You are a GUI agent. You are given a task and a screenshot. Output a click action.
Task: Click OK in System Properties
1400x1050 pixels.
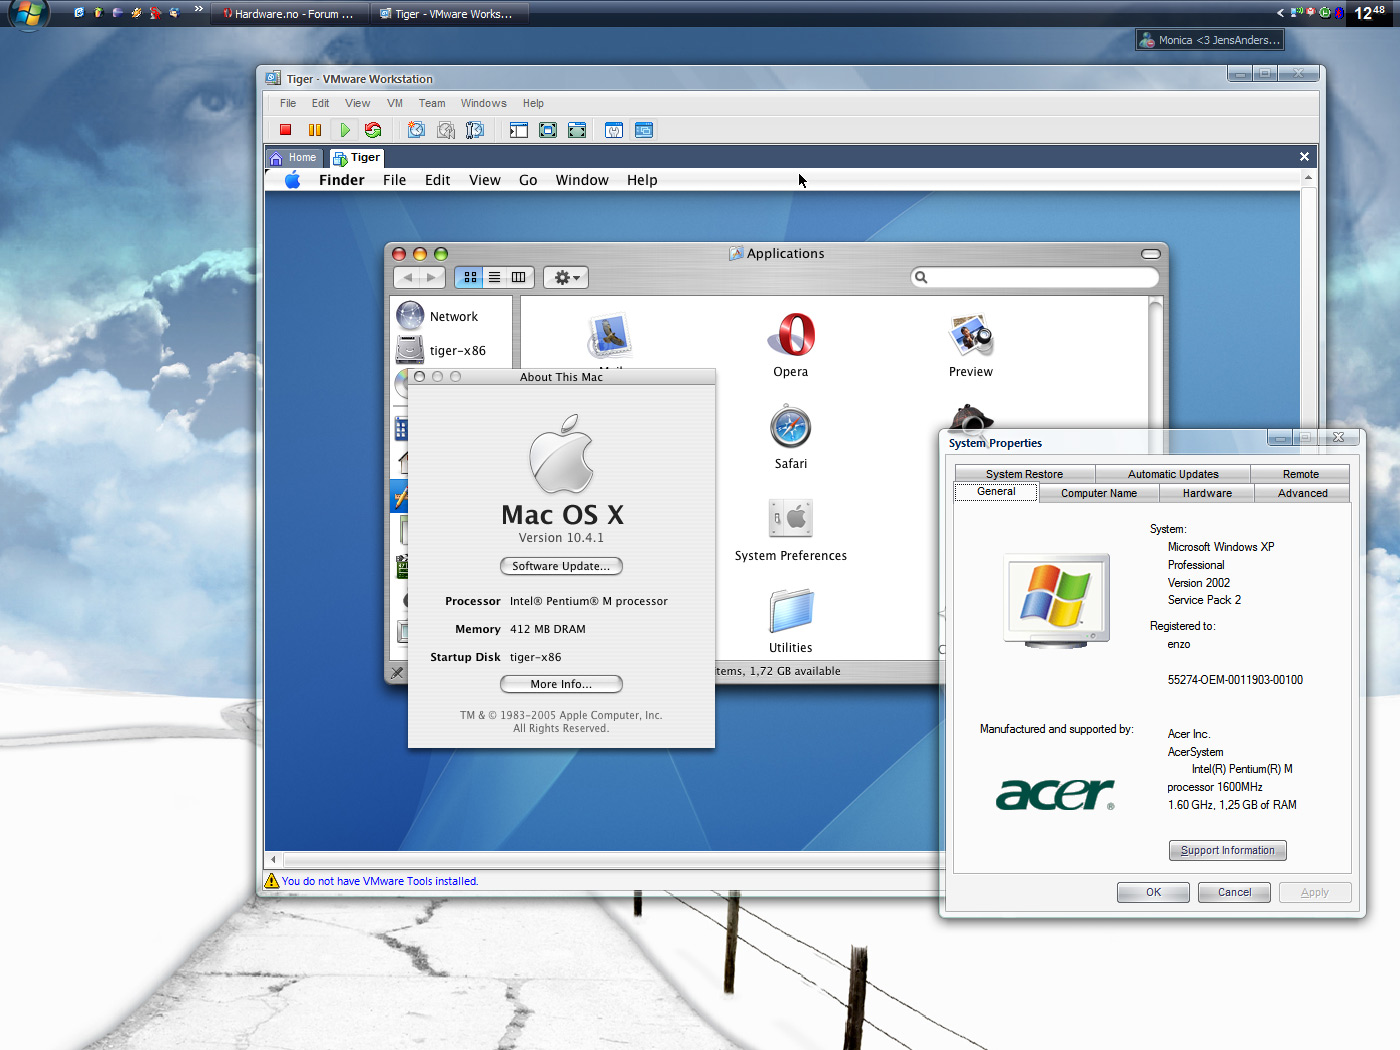(x=1153, y=892)
